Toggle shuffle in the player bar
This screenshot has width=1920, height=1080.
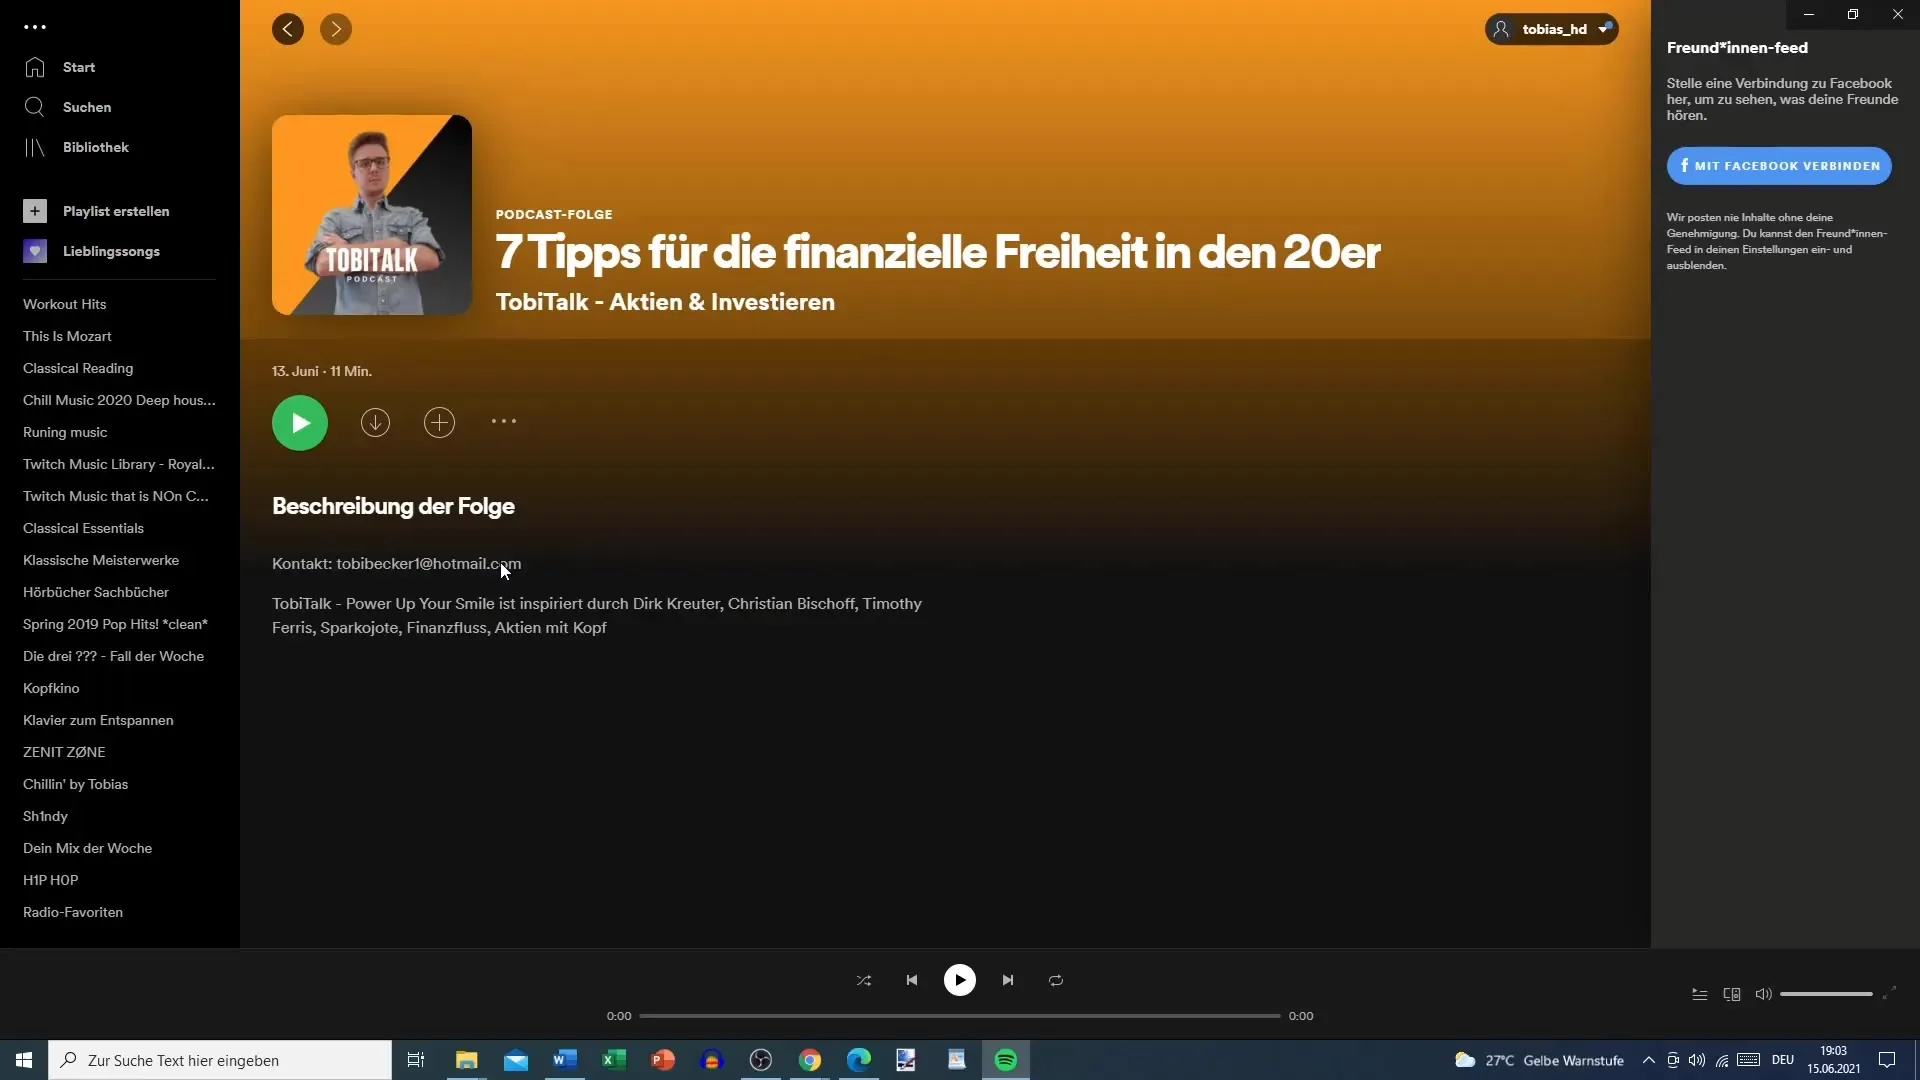point(864,980)
